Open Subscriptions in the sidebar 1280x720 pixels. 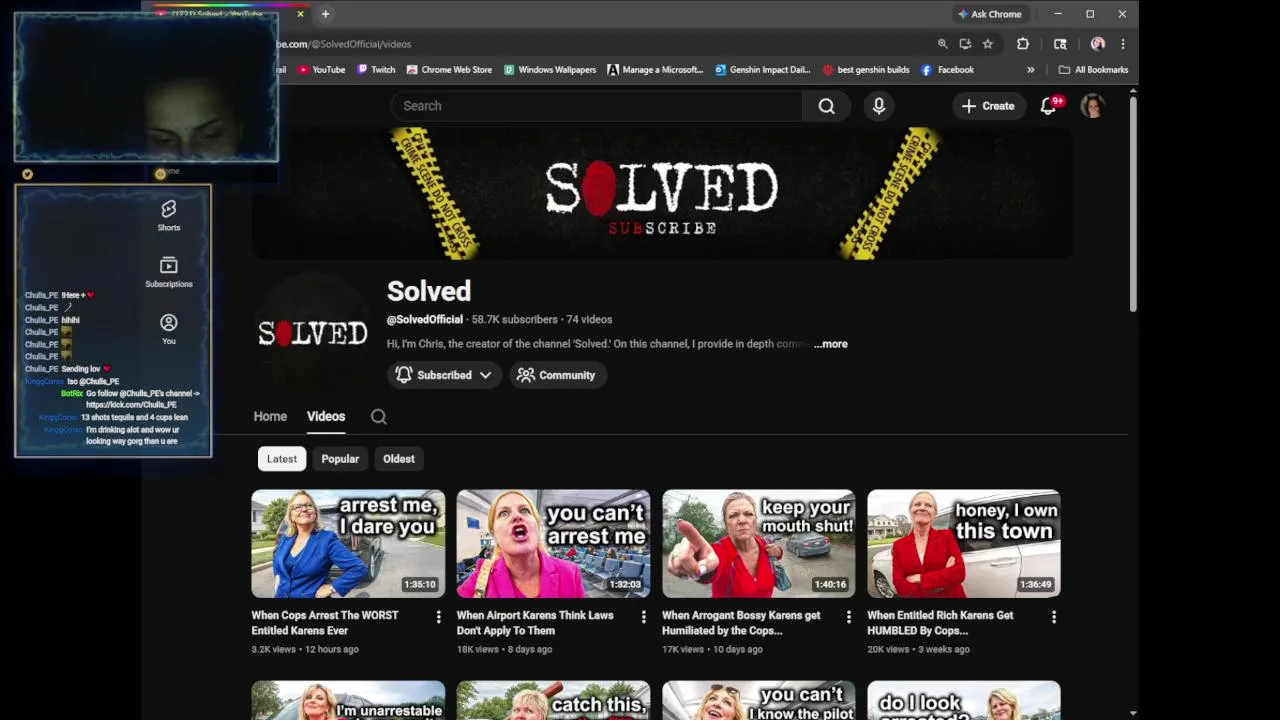[x=169, y=272]
